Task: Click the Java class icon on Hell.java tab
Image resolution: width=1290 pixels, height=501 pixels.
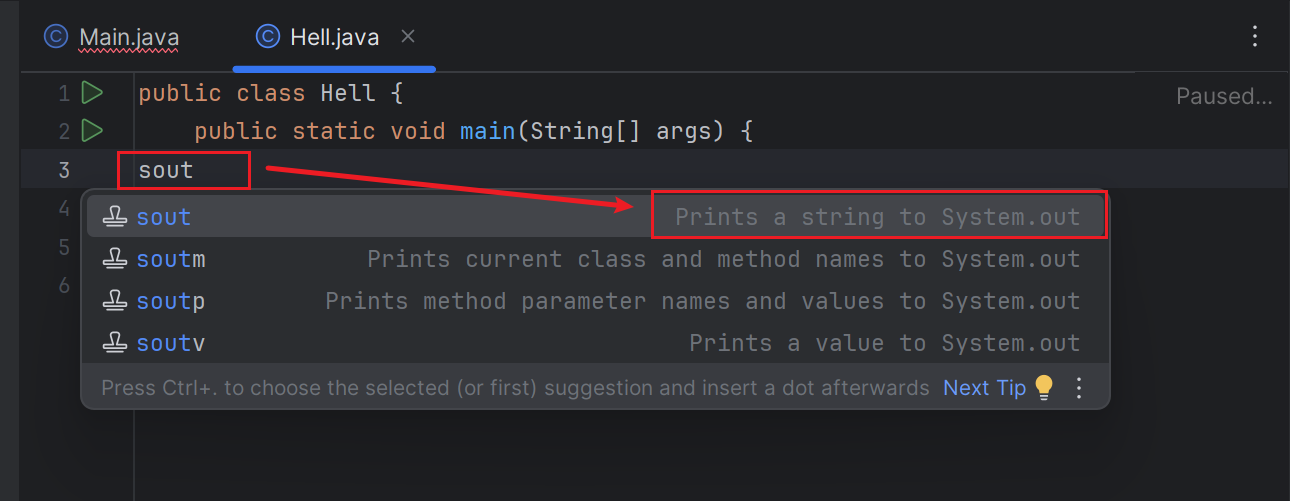Action: pos(267,37)
